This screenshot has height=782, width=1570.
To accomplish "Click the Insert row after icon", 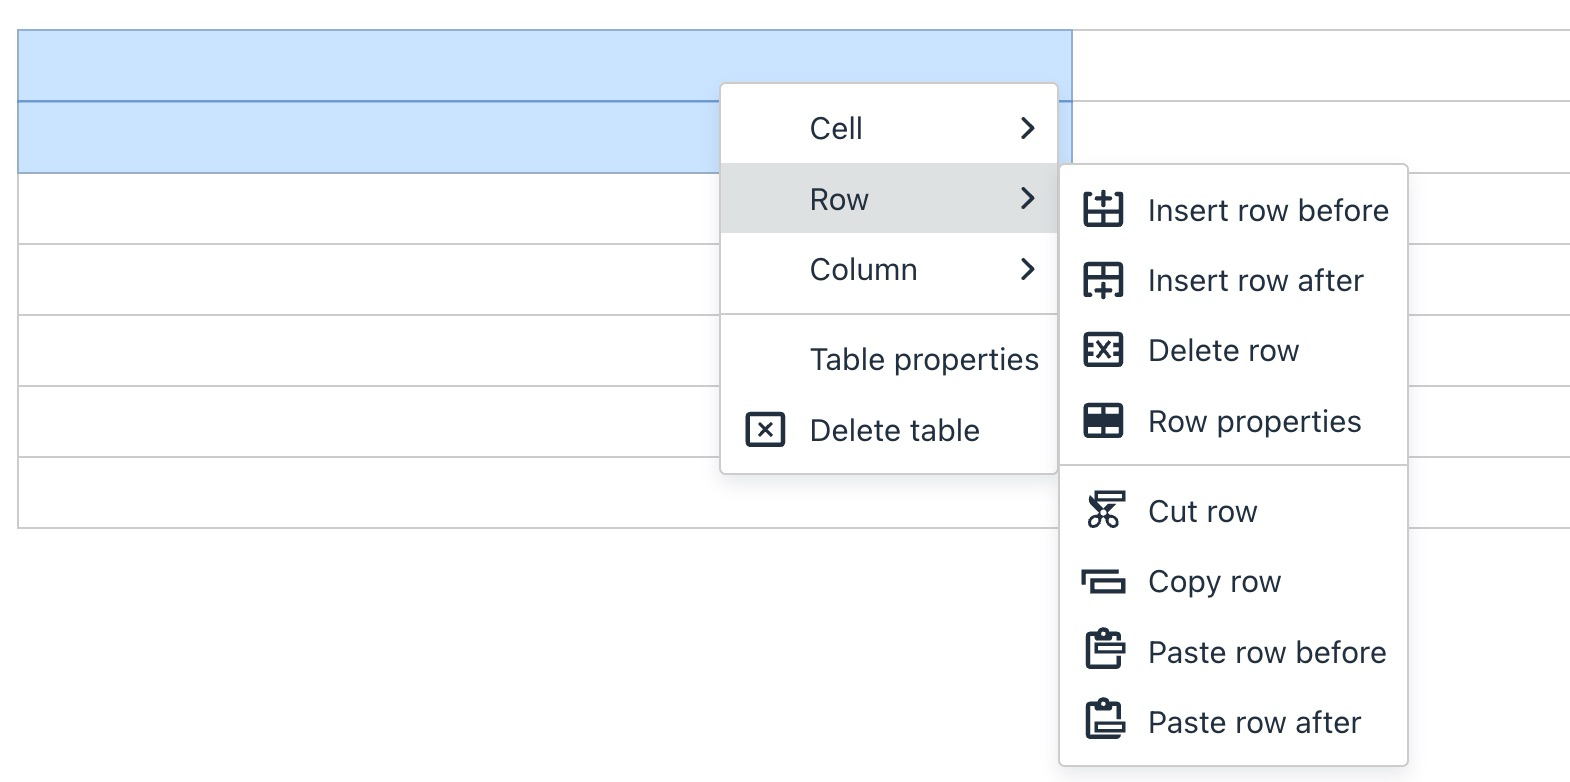I will coord(1103,281).
